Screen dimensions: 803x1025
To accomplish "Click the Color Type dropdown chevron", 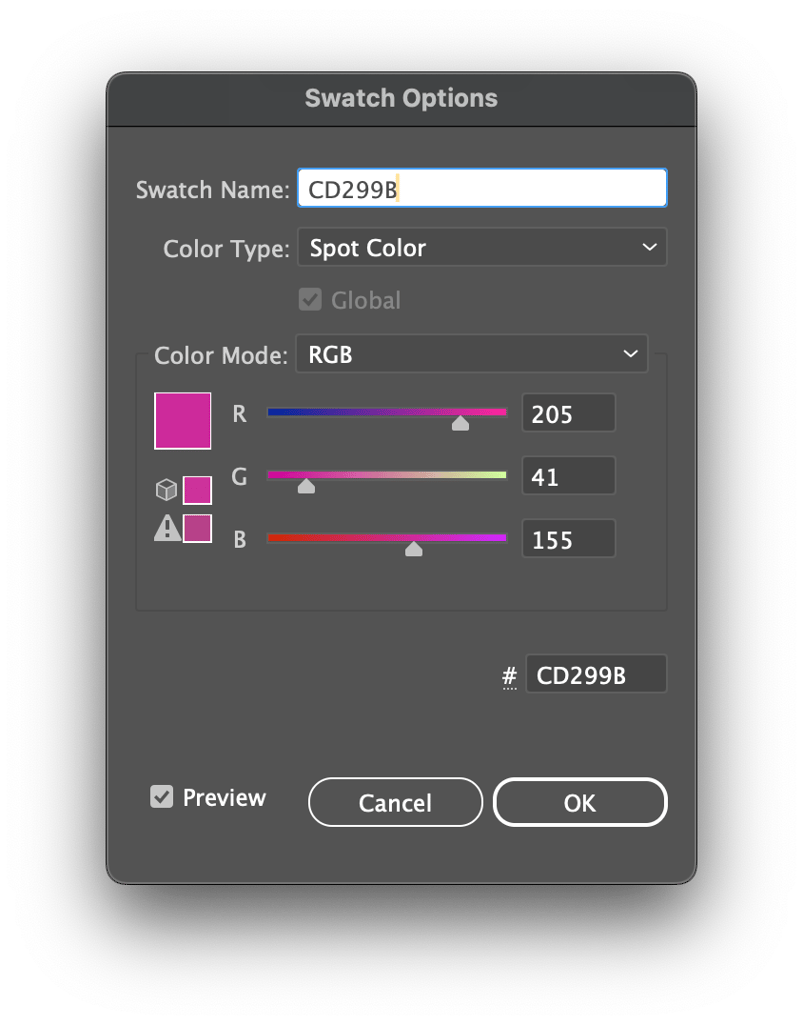I will pyautogui.click(x=651, y=247).
